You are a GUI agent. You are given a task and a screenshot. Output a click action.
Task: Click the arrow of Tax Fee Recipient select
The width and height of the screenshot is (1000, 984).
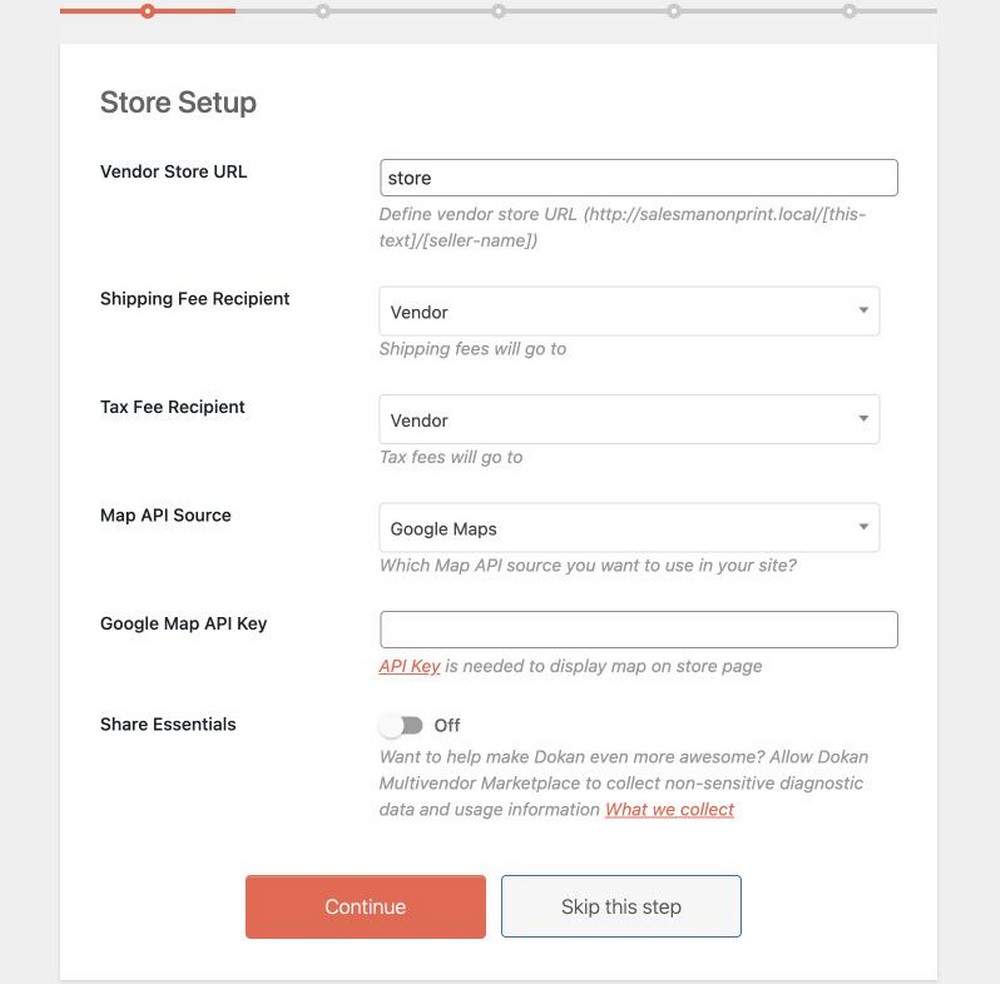pyautogui.click(x=864, y=418)
